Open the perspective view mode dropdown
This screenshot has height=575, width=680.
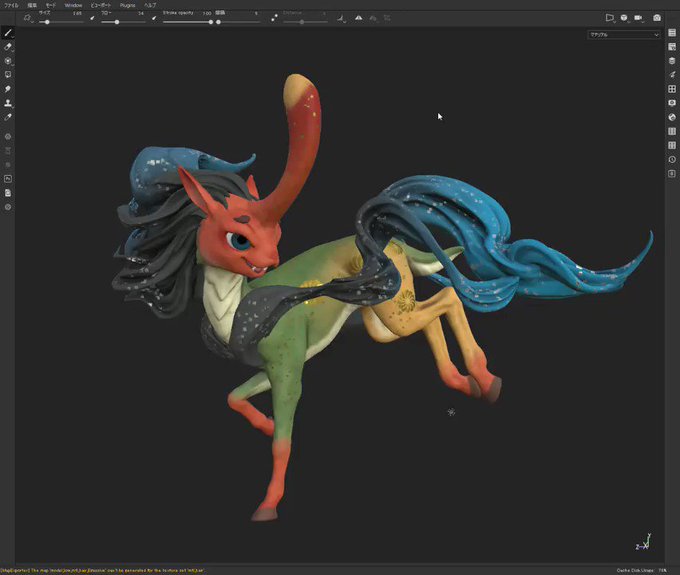(610, 18)
